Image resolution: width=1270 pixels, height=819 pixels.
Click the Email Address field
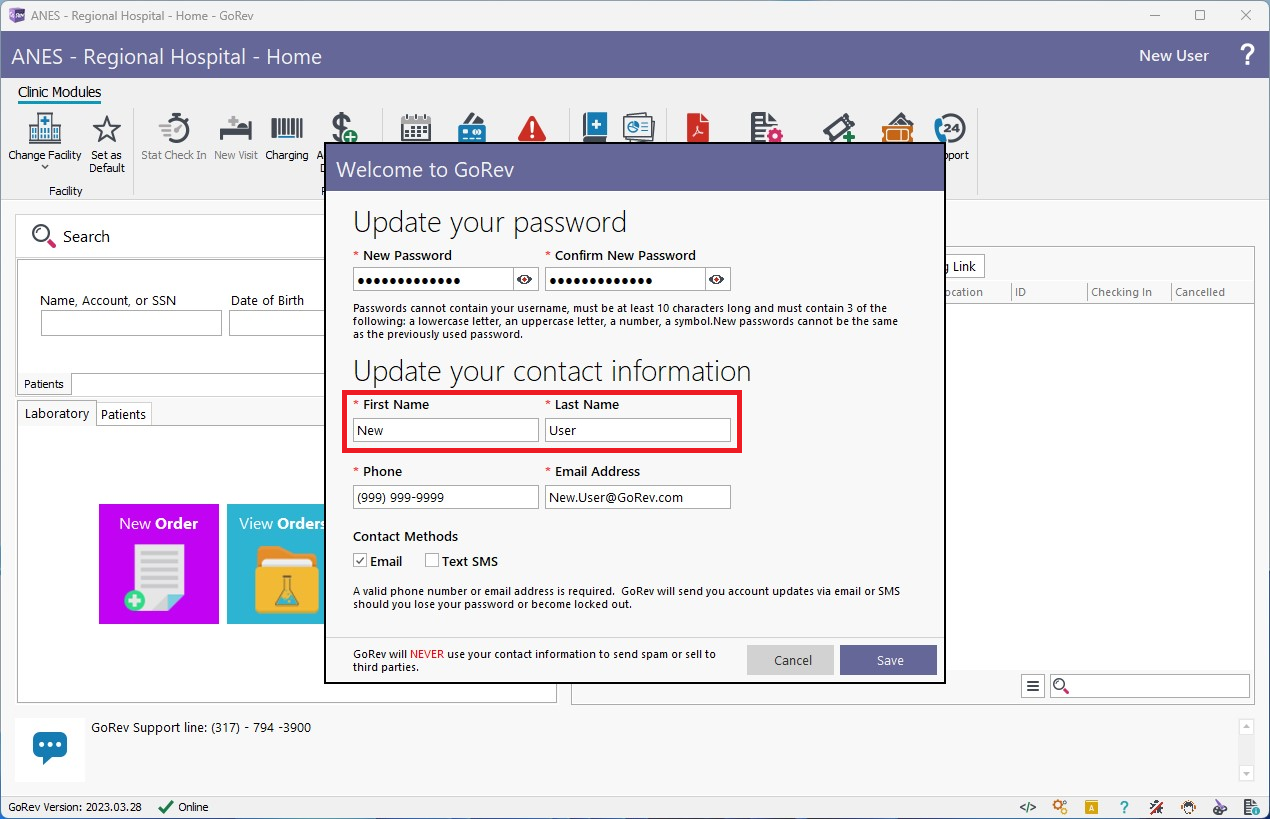638,497
